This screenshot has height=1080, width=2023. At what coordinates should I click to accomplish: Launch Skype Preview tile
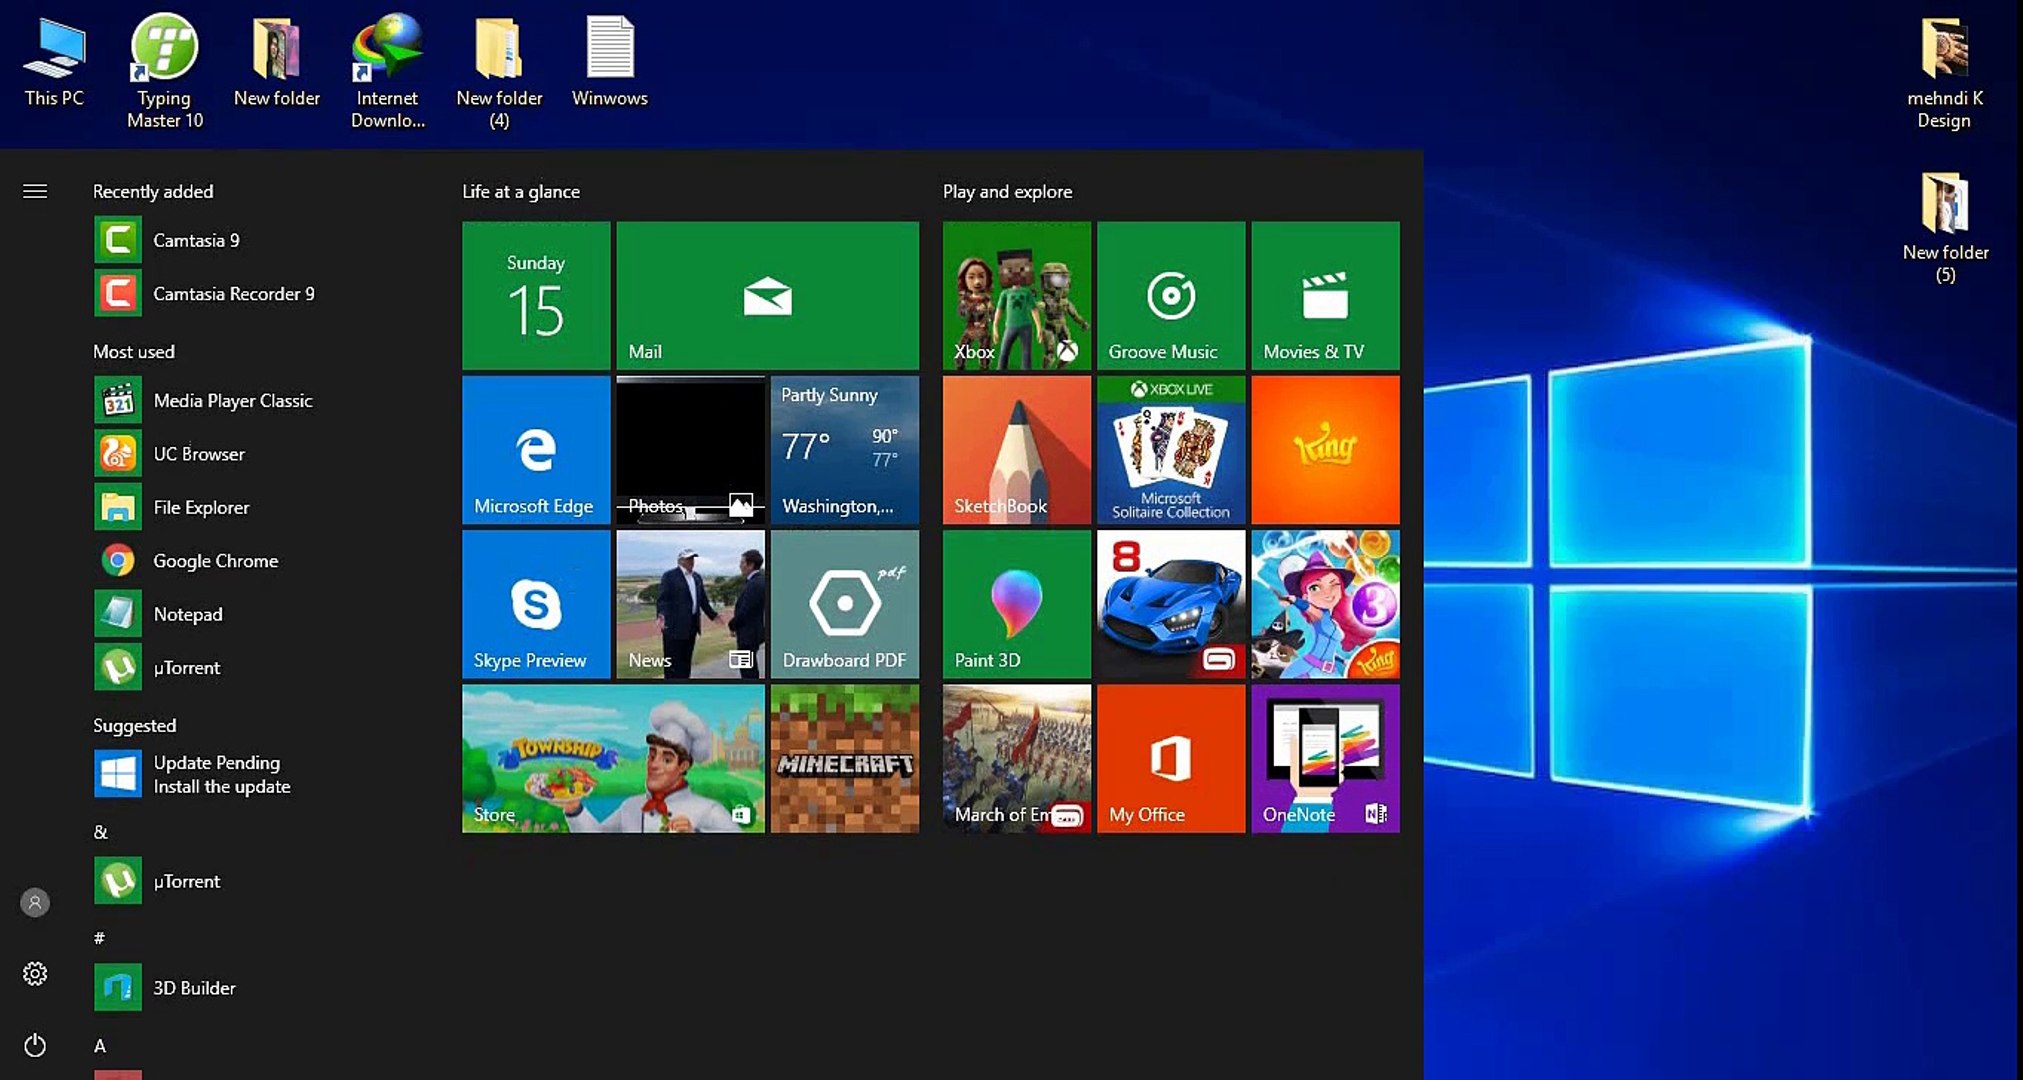point(535,604)
